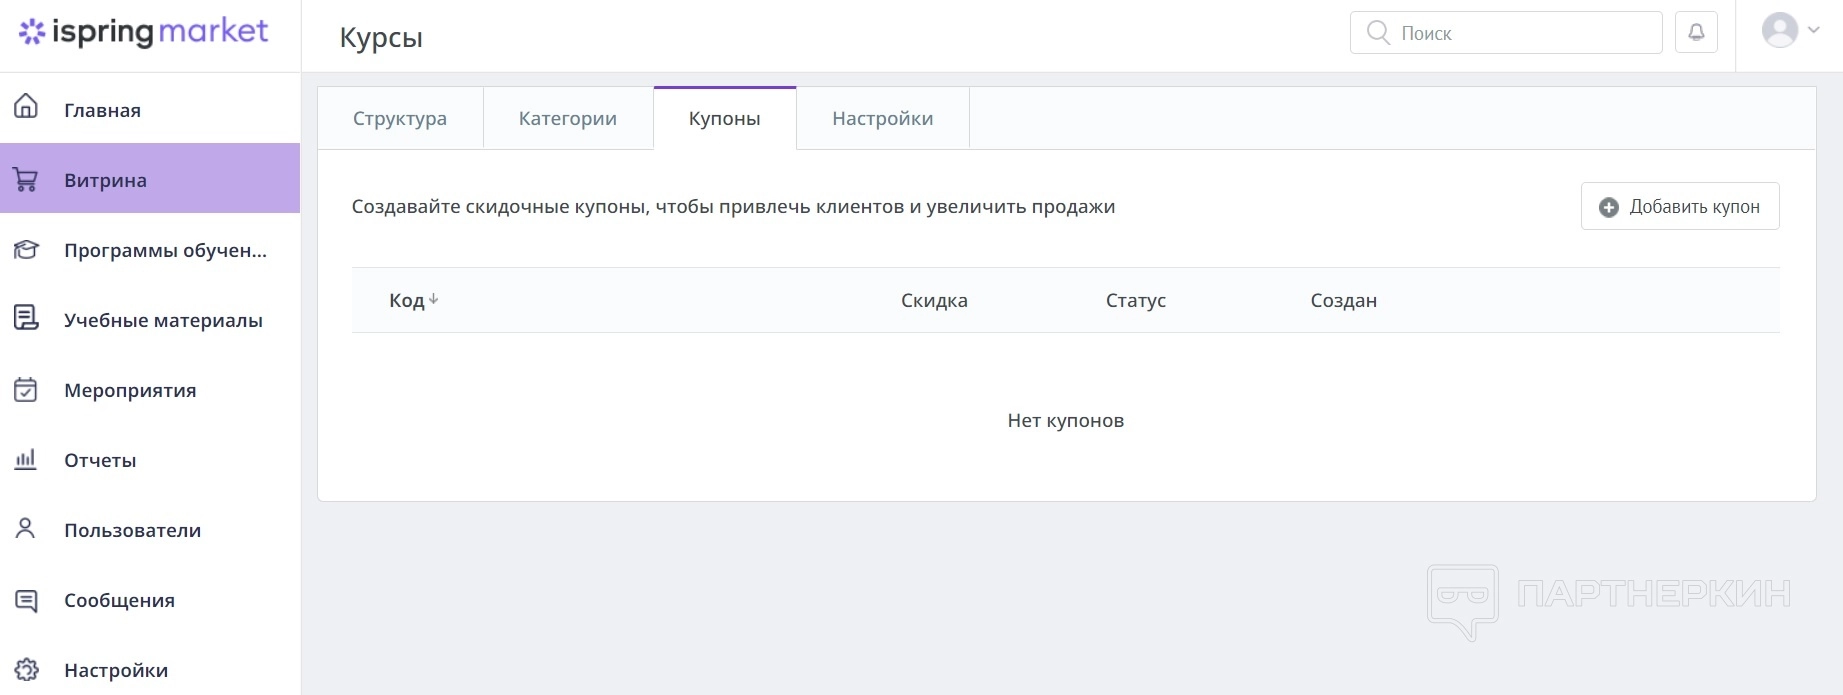1843x695 pixels.
Task: Click the Главная home icon
Action: (26, 106)
